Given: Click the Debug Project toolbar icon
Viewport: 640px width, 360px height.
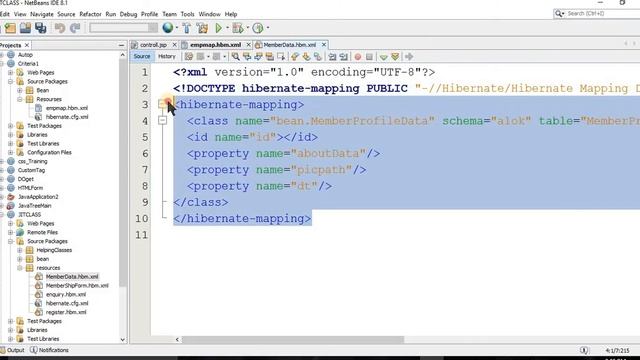Looking at the screenshot, I should tap(237, 28).
